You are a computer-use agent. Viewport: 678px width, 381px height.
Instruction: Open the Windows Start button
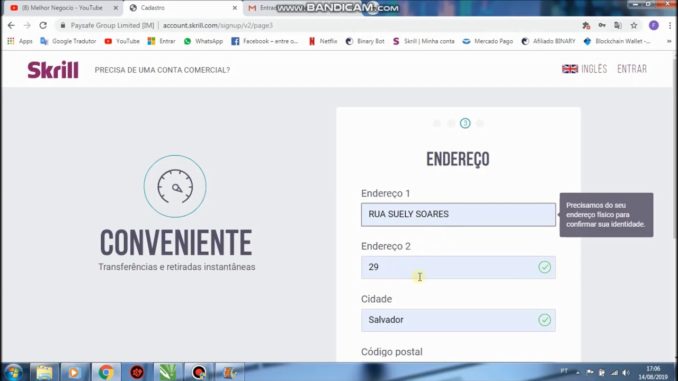[x=13, y=372]
